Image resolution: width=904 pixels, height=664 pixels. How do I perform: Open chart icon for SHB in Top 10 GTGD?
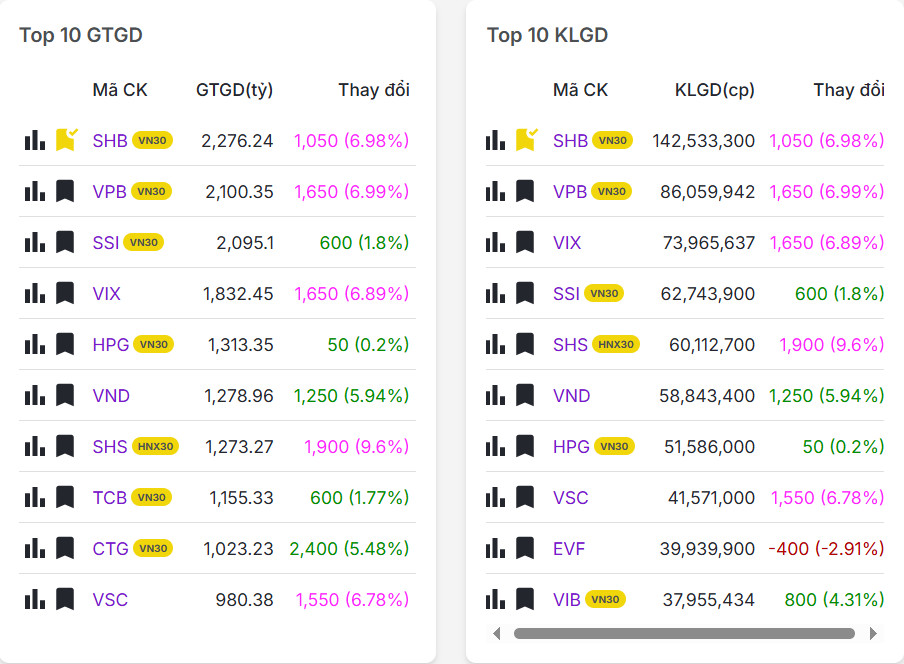coord(35,140)
